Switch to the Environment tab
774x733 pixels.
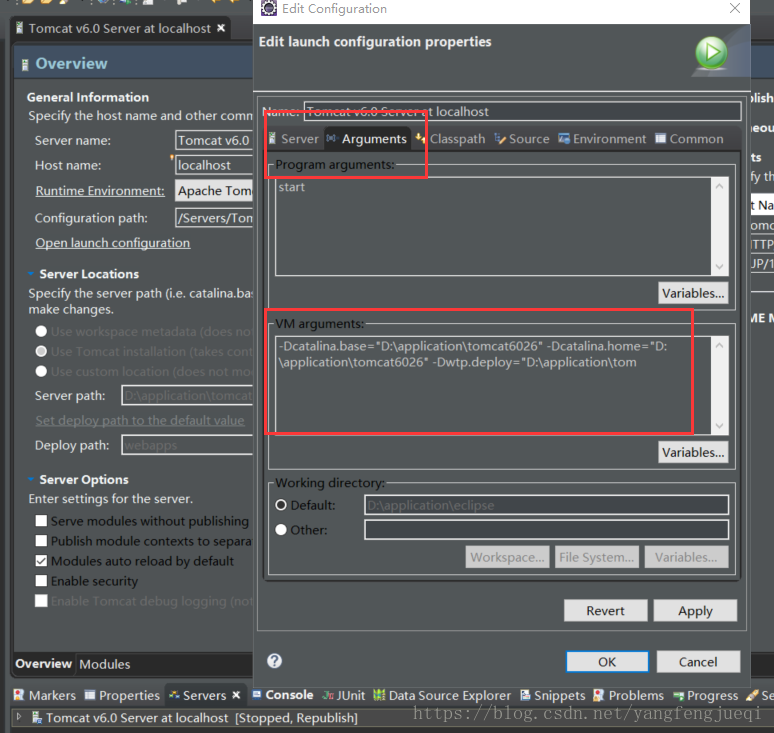(602, 139)
